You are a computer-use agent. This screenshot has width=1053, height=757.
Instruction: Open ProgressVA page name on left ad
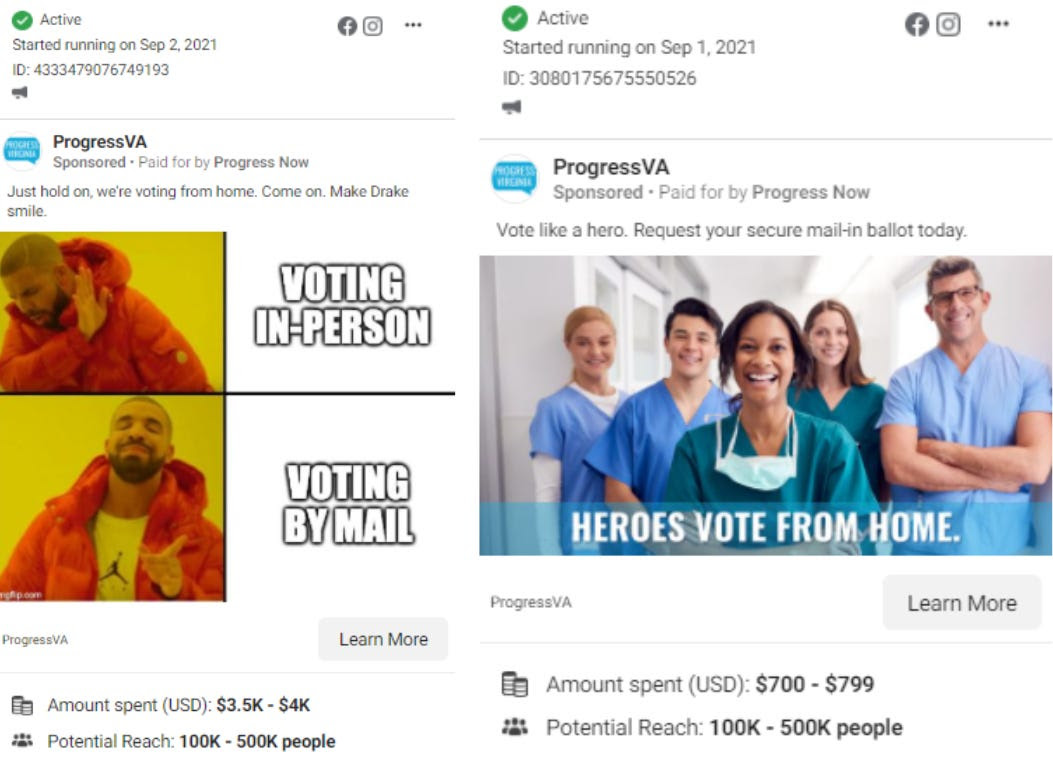pyautogui.click(x=99, y=142)
